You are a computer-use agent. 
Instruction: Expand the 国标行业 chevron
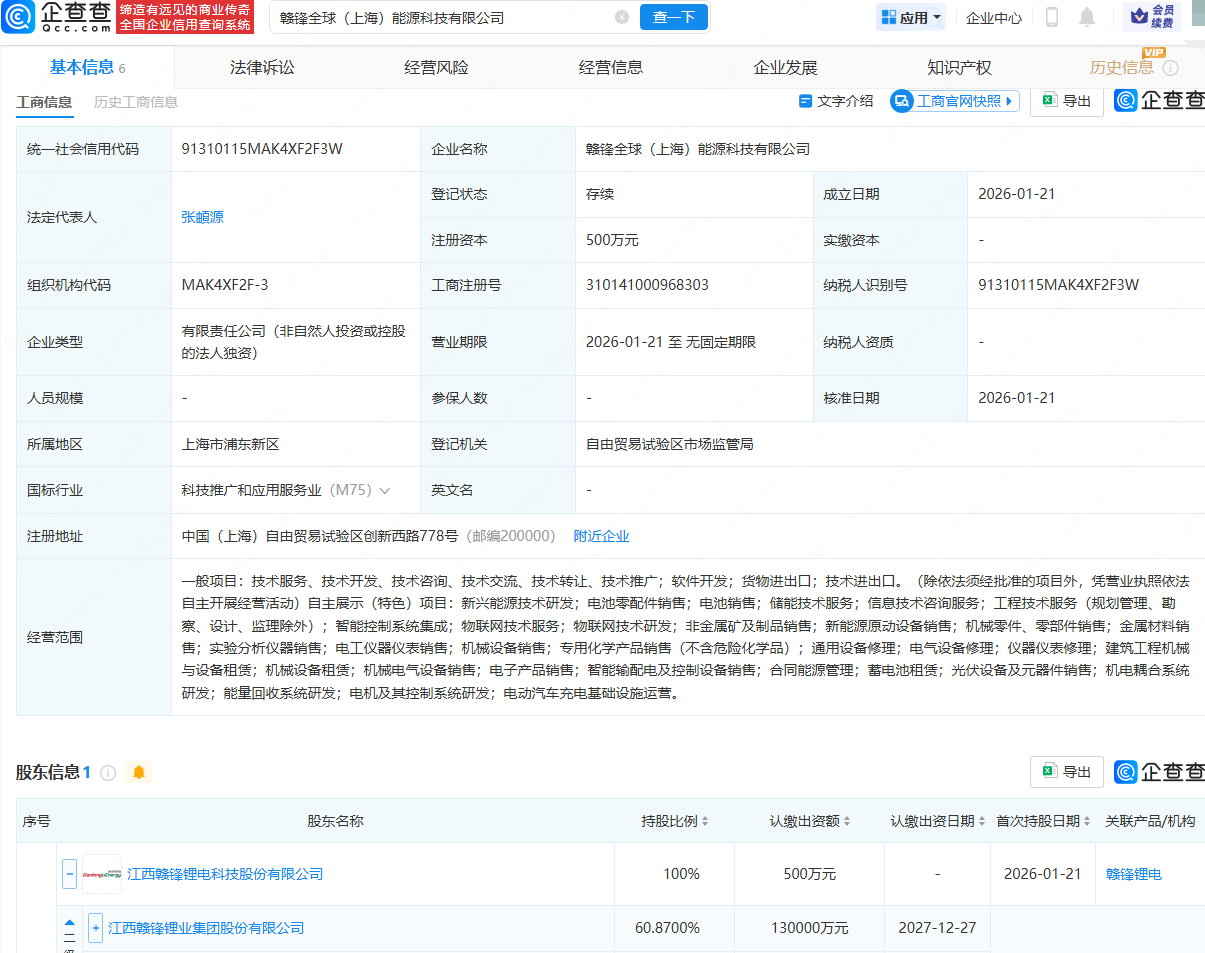pos(385,491)
